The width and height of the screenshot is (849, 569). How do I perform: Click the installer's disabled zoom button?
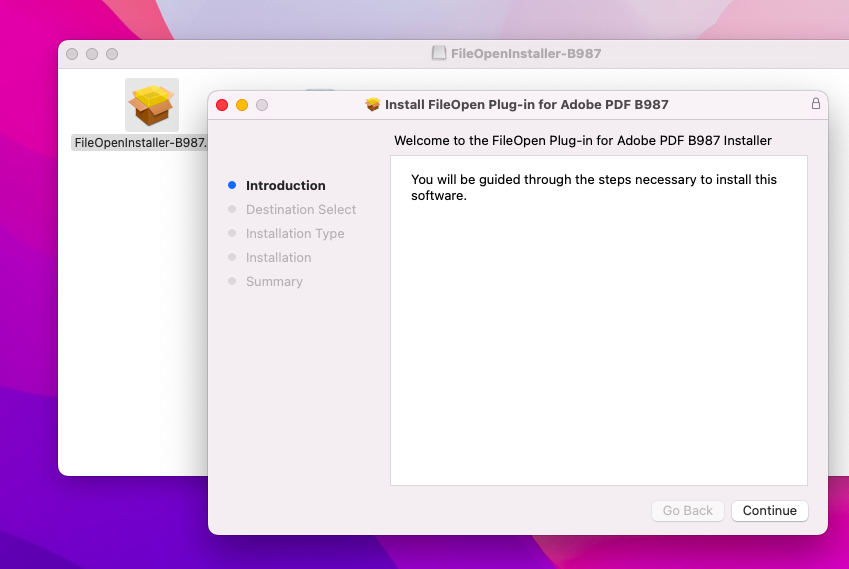pos(262,105)
